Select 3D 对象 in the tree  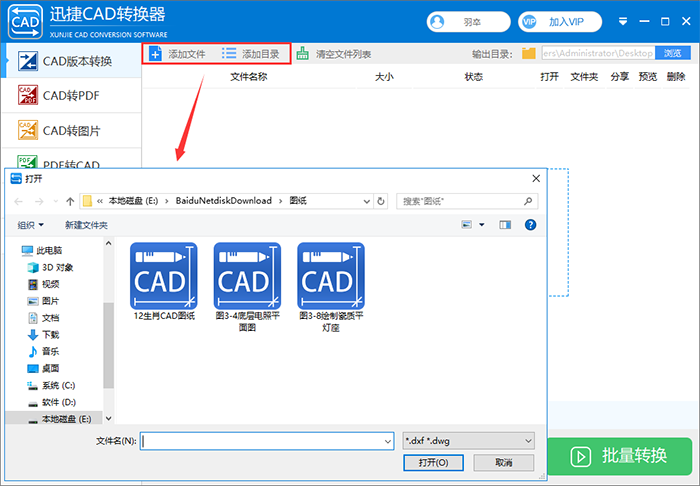click(x=50, y=267)
